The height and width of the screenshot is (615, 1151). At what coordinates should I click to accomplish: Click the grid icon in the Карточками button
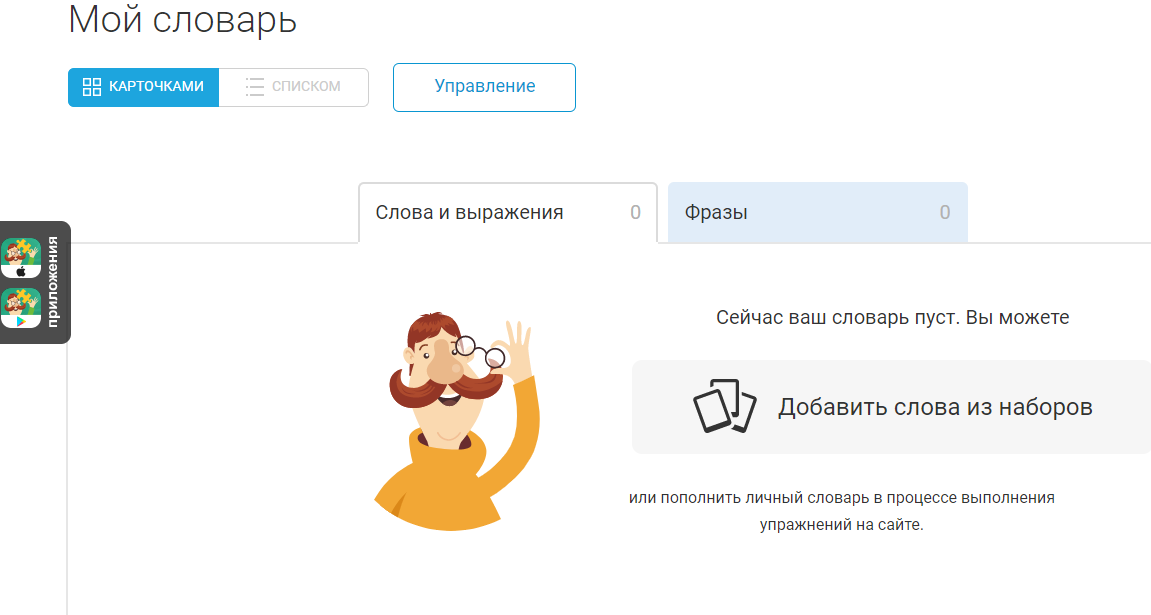[92, 87]
